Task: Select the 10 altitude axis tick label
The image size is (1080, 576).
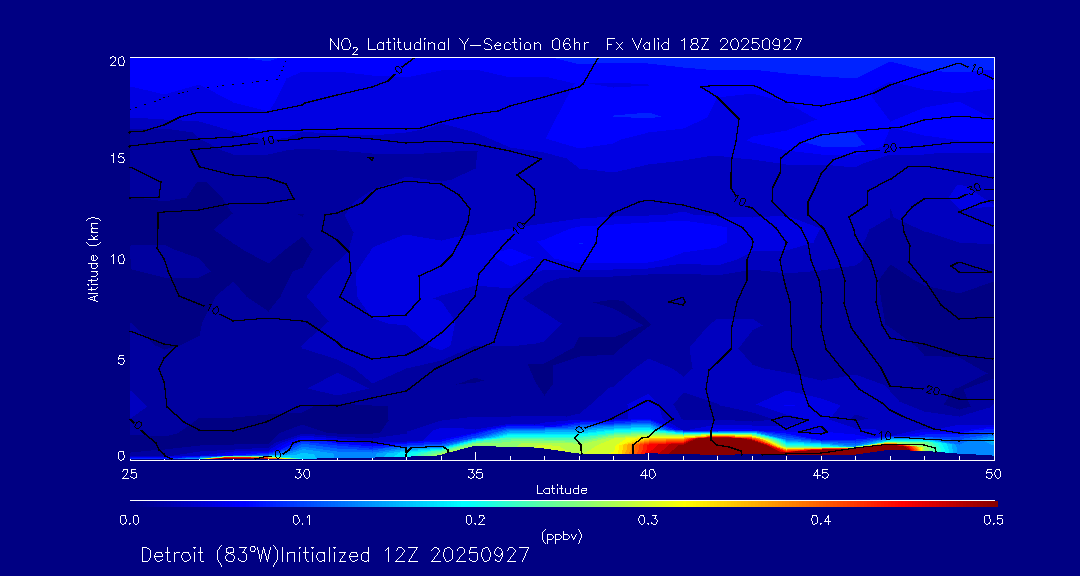Action: click(x=116, y=259)
